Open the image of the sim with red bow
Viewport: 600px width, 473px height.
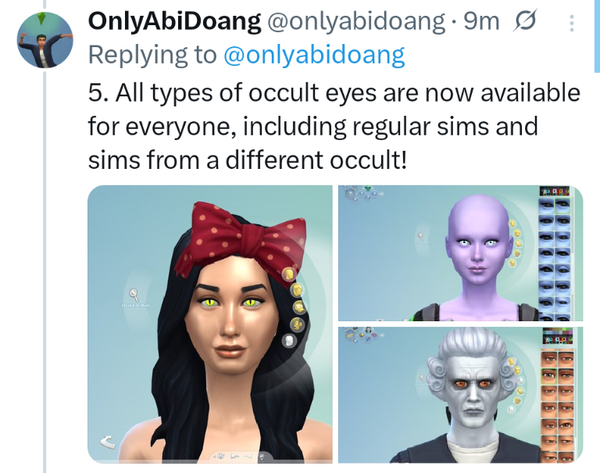pyautogui.click(x=210, y=325)
